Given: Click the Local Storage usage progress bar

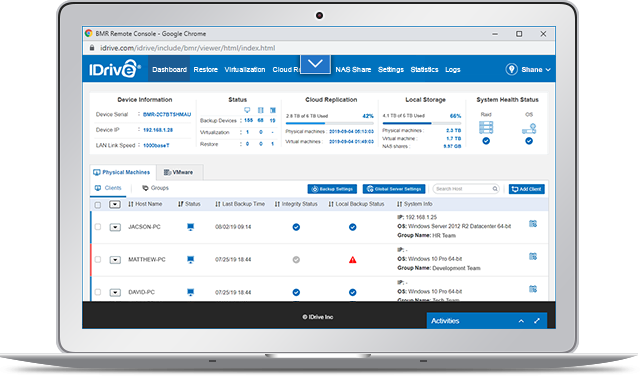Looking at the screenshot, I should pyautogui.click(x=422, y=123).
